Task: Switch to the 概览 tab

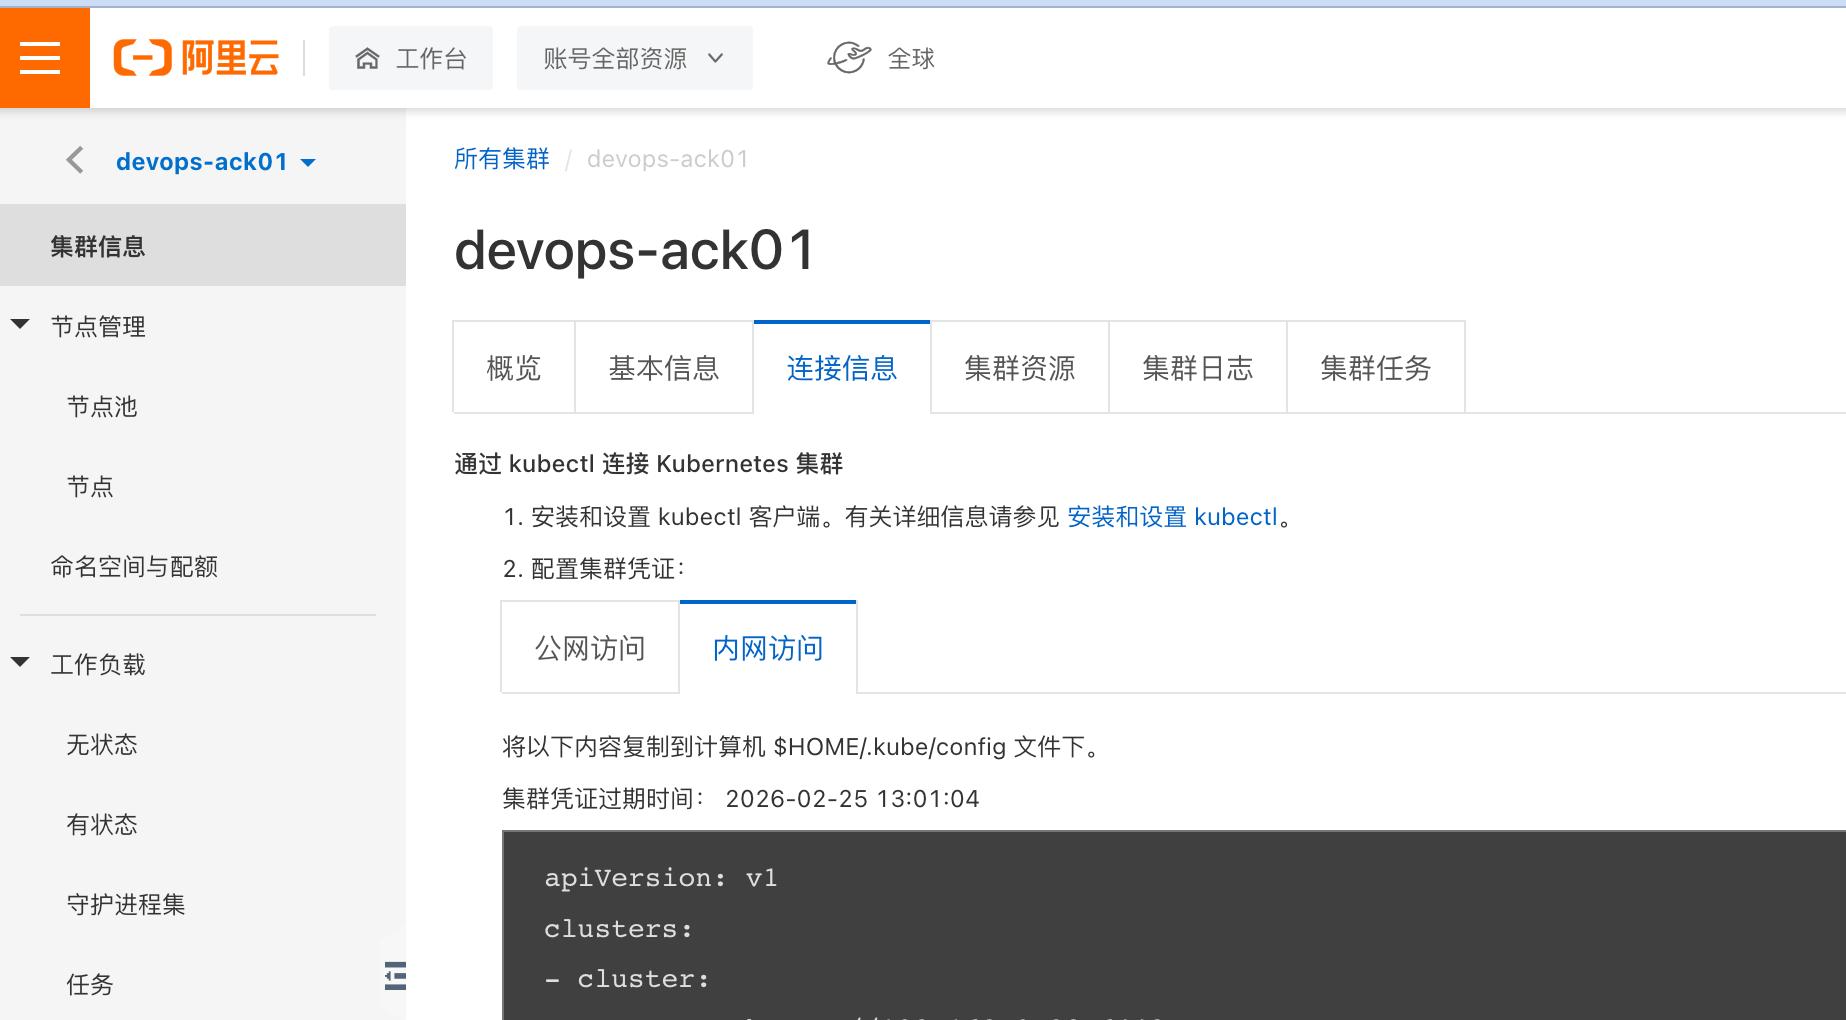Action: click(x=513, y=368)
